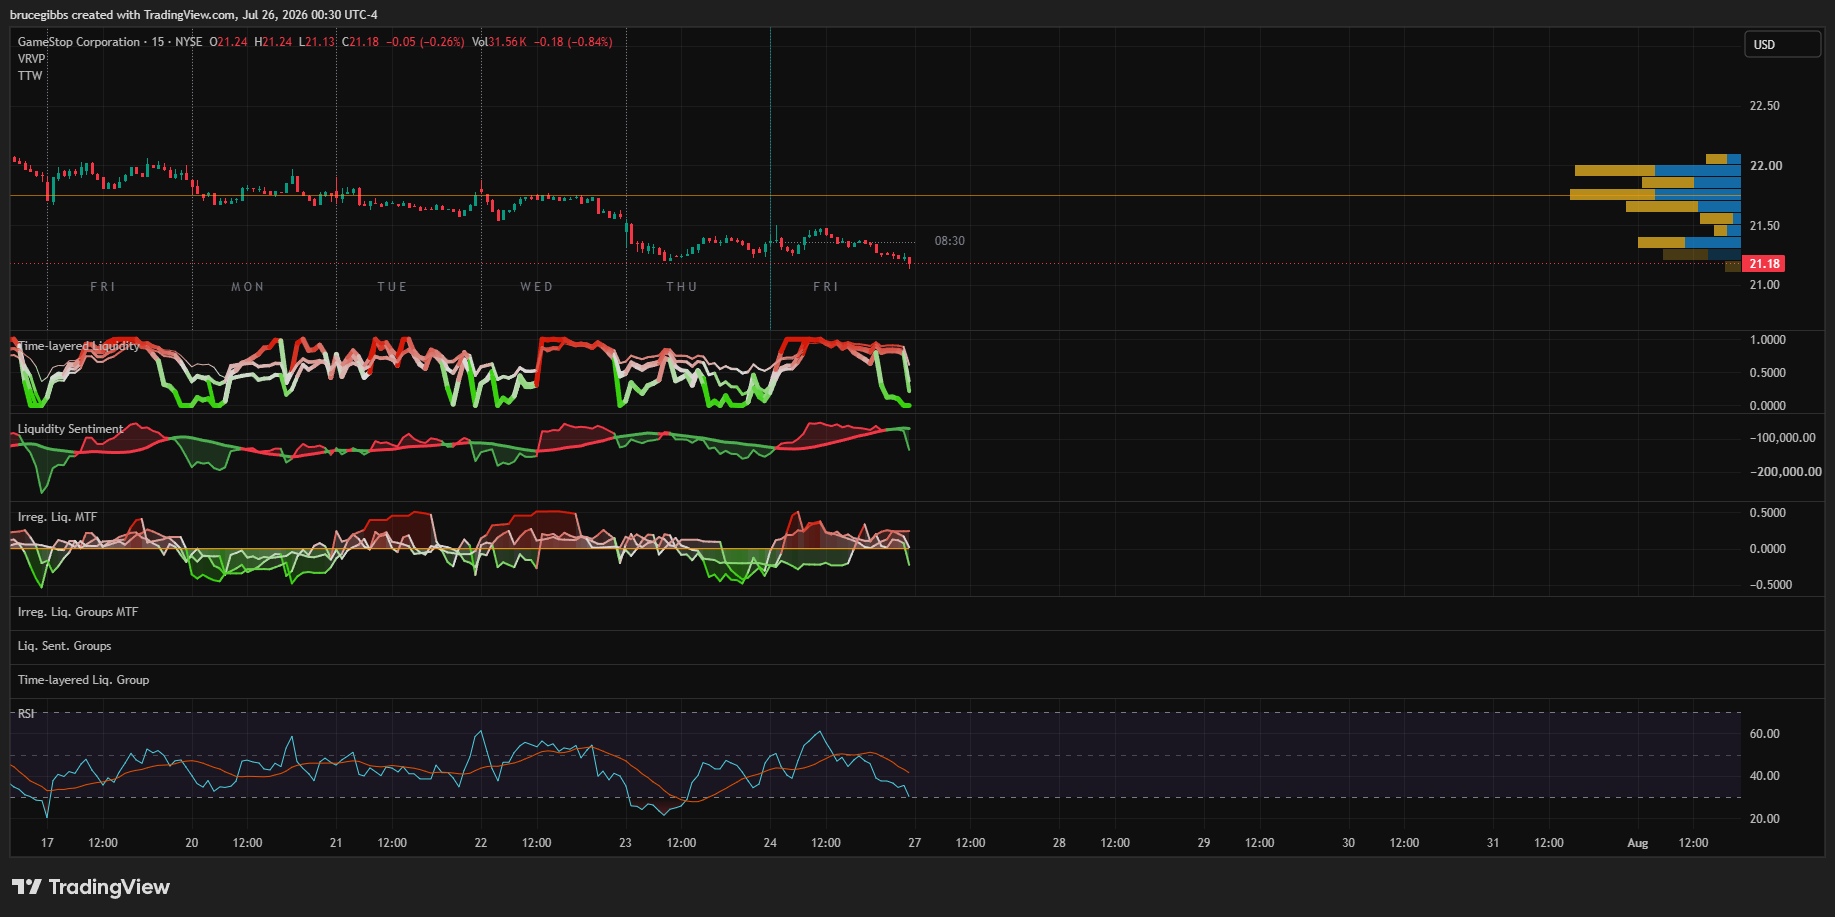Image resolution: width=1835 pixels, height=917 pixels.
Task: Click the RSI 60.00 scale label
Action: [x=1764, y=734]
